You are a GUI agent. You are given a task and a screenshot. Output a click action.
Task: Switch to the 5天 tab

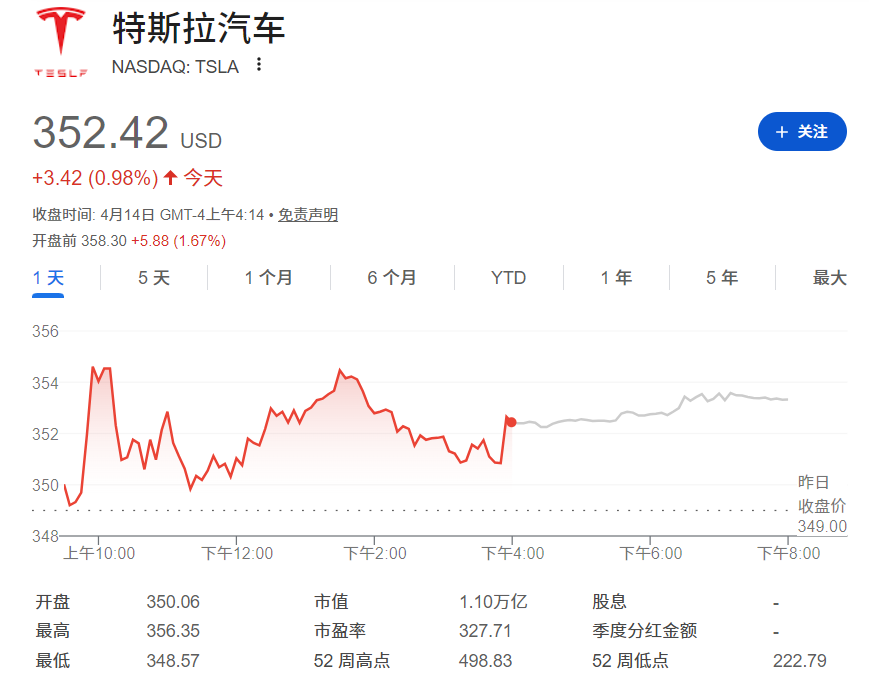coord(150,278)
